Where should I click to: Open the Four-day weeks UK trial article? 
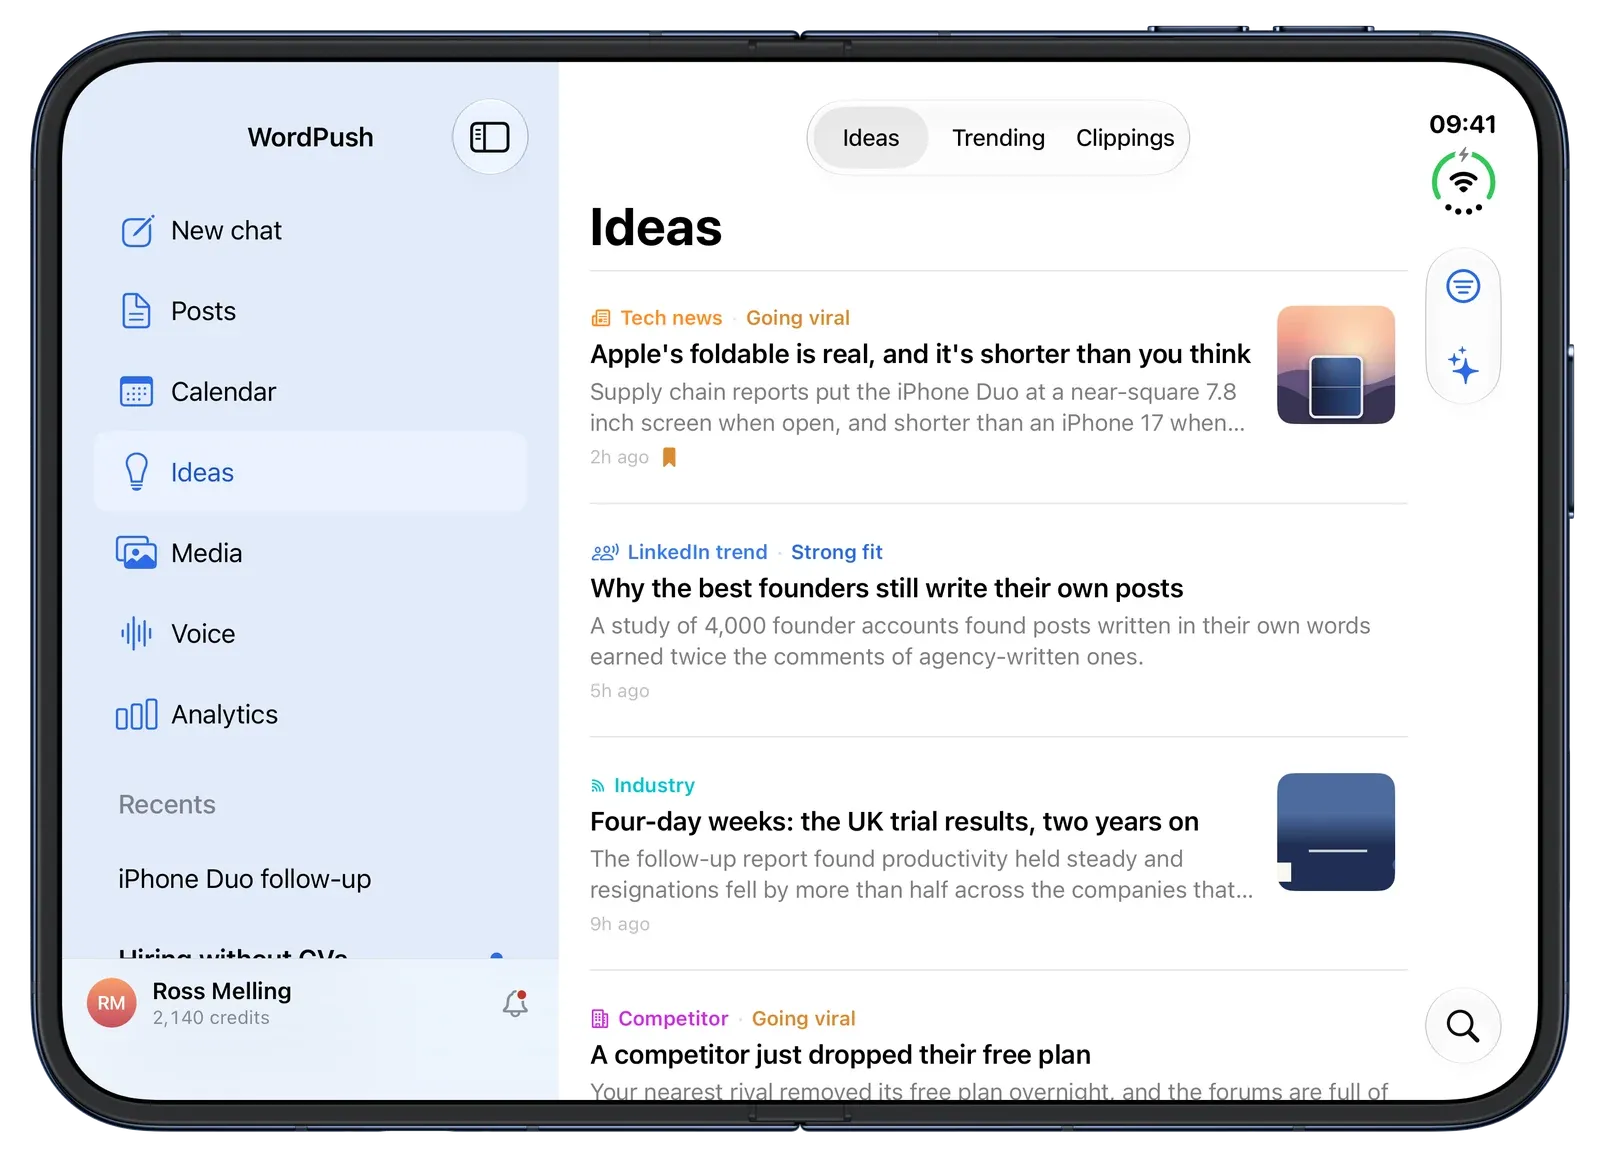point(894,821)
